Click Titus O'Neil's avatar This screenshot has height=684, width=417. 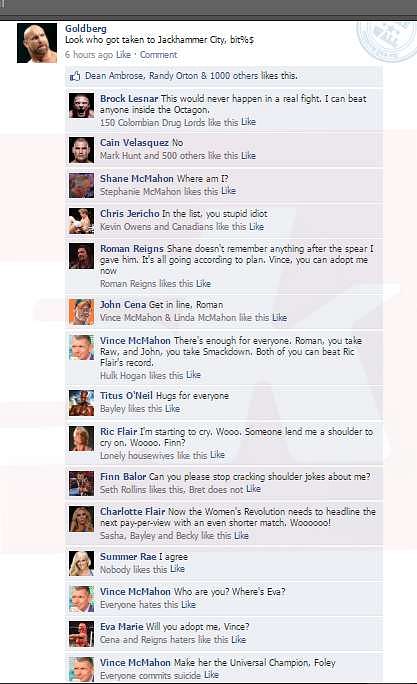coord(81,403)
